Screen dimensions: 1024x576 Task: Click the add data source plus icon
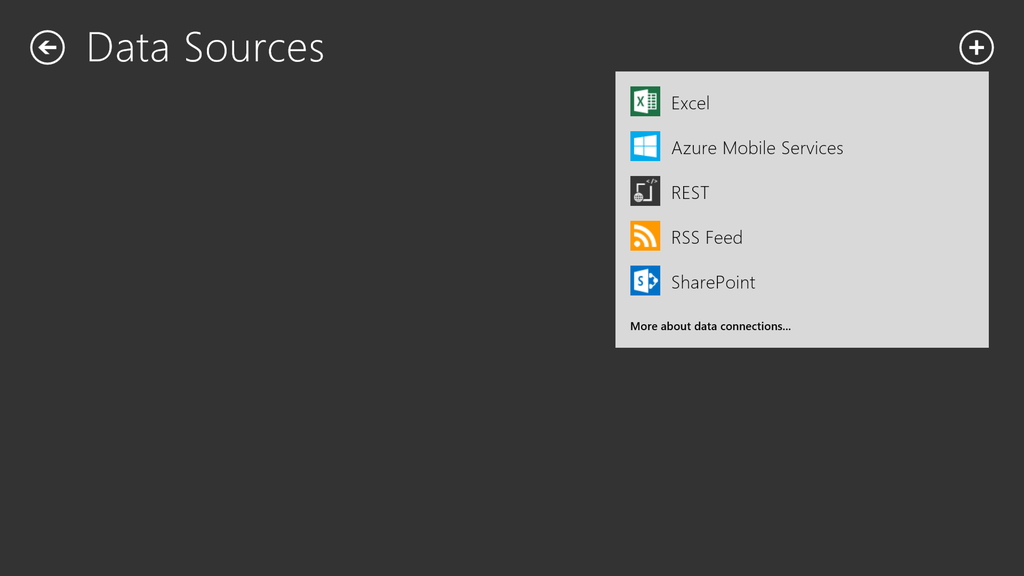pyautogui.click(x=976, y=46)
